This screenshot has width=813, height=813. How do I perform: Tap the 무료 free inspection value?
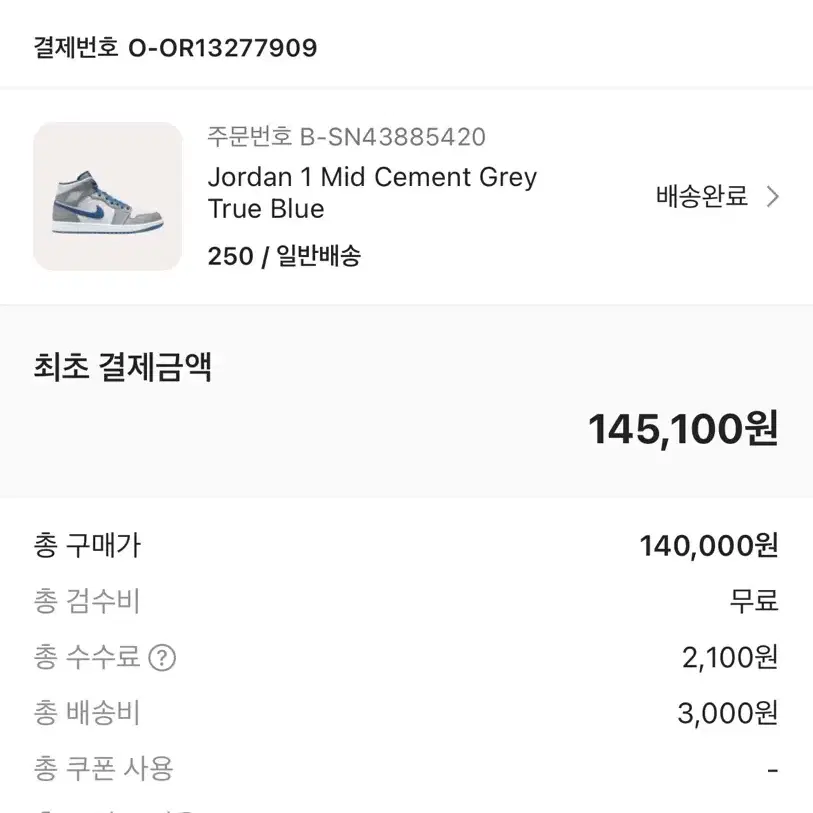(x=754, y=601)
